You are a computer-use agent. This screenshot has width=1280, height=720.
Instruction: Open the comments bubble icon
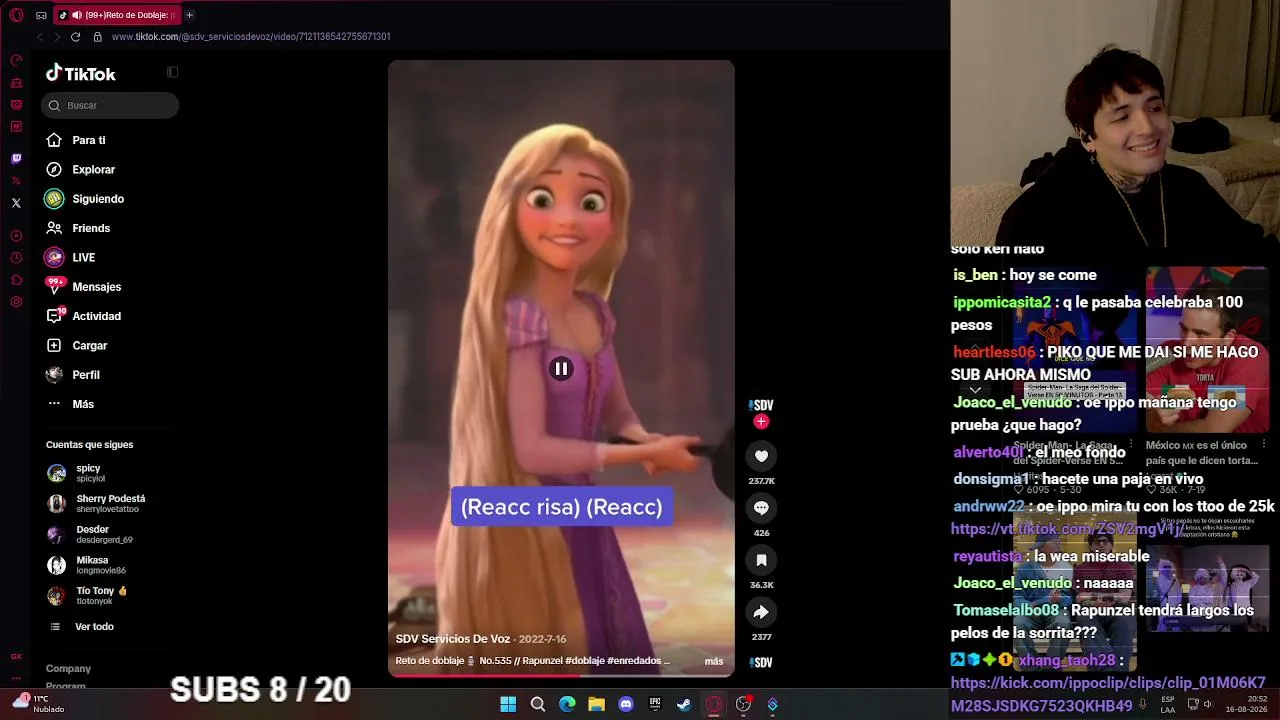[x=761, y=508]
